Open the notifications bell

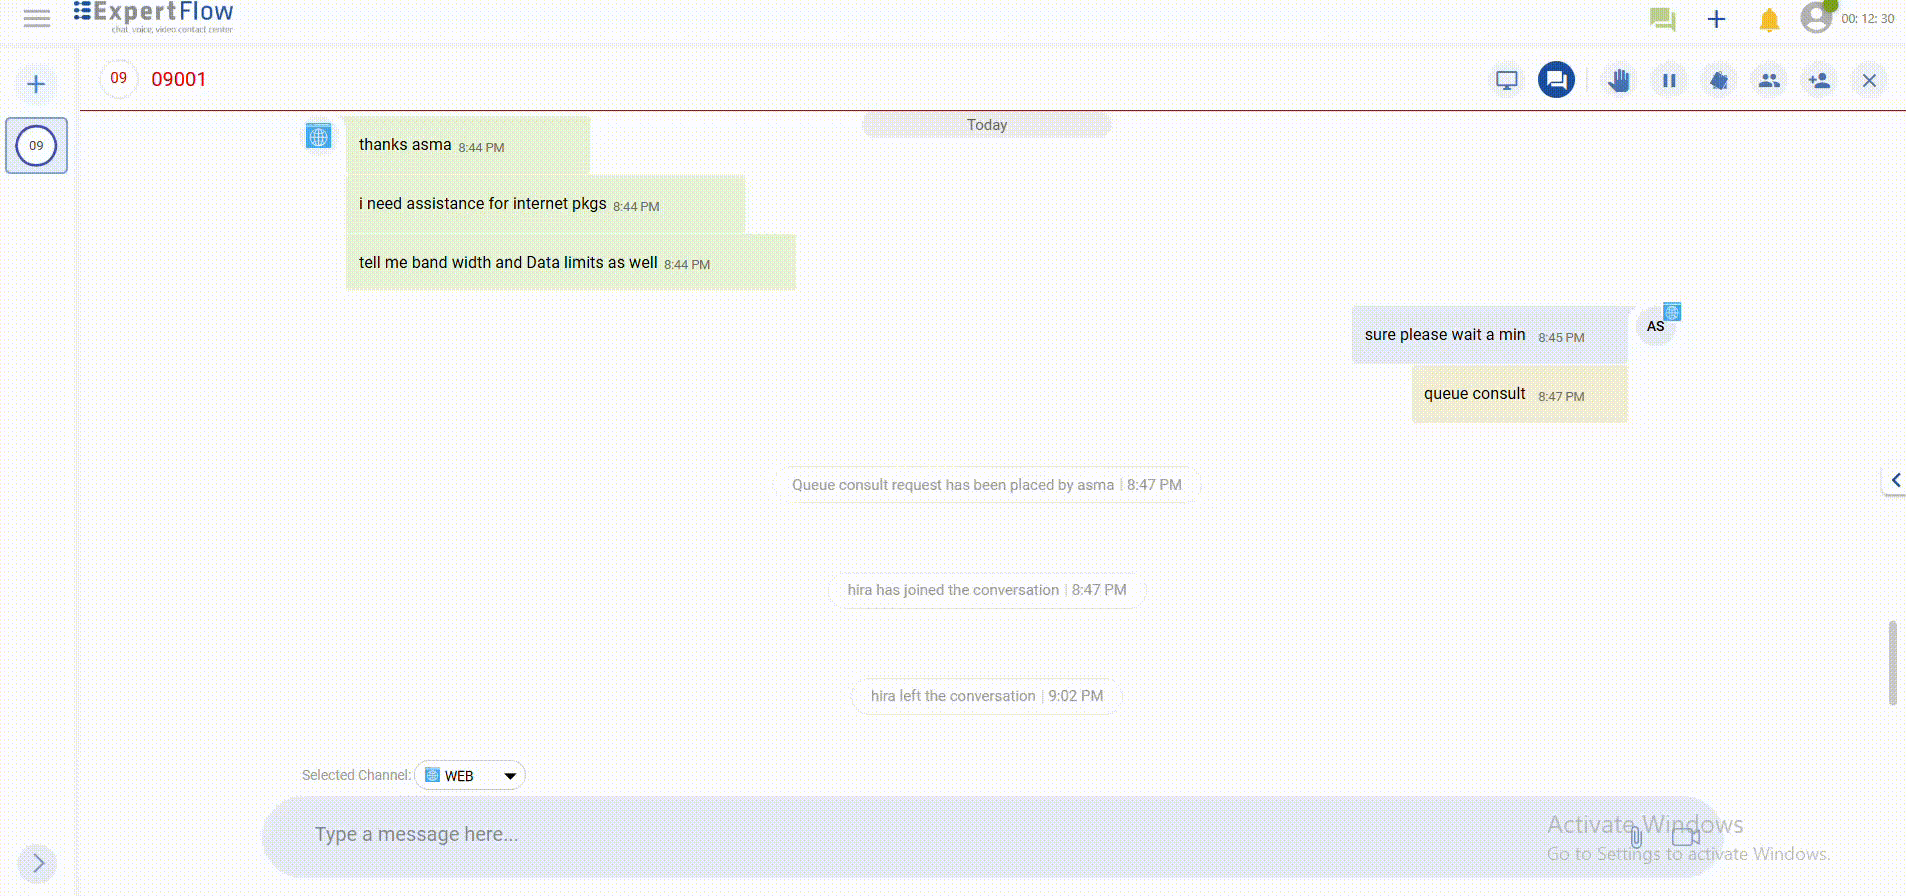(x=1769, y=20)
